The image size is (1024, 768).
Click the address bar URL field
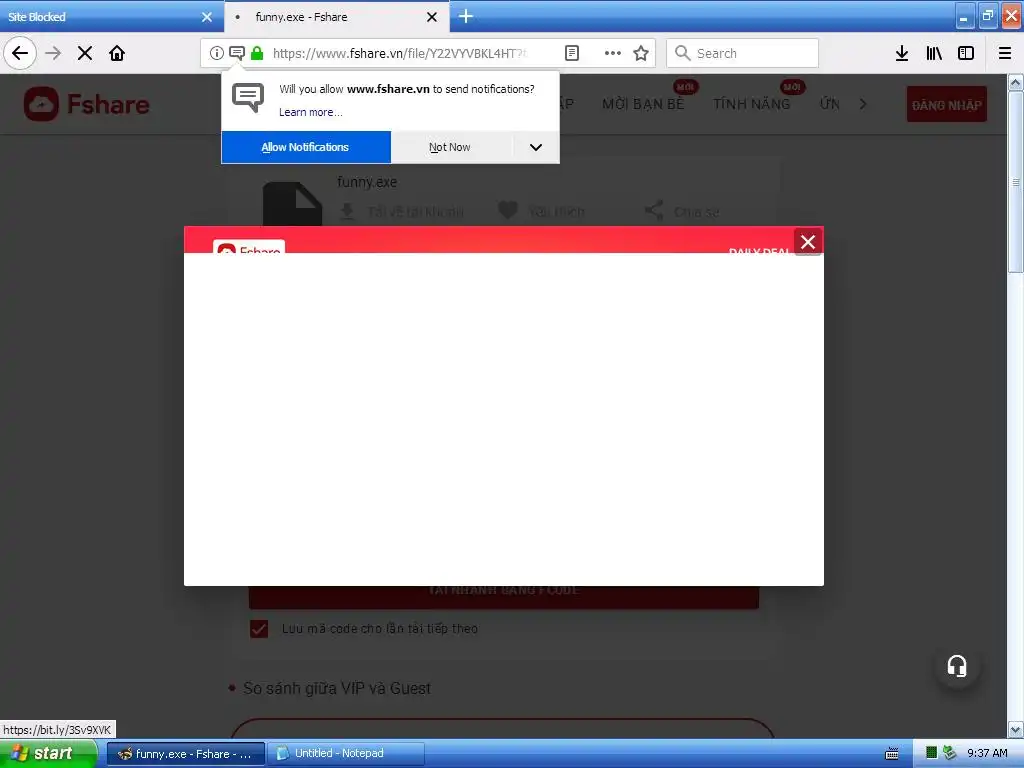(398, 53)
